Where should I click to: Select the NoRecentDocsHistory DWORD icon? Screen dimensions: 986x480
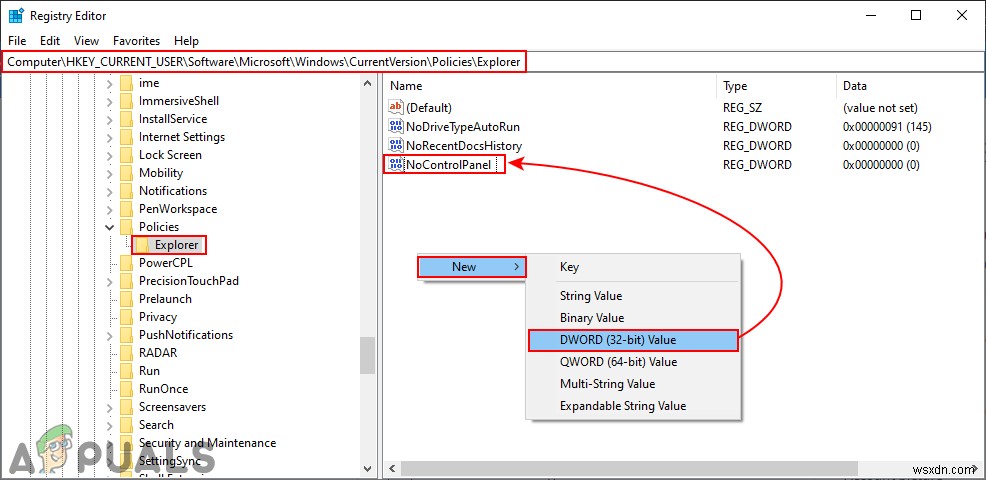coord(396,145)
